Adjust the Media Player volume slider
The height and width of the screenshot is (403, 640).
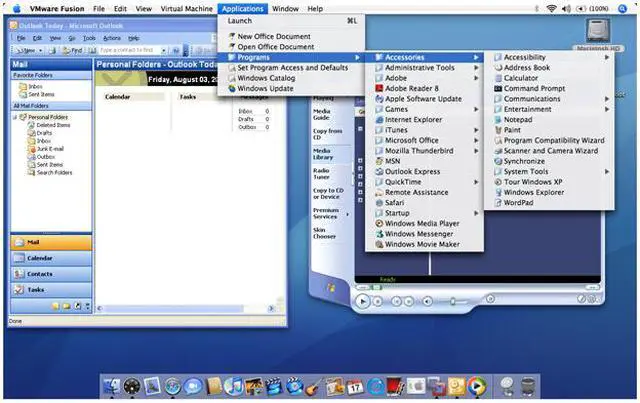click(x=453, y=302)
